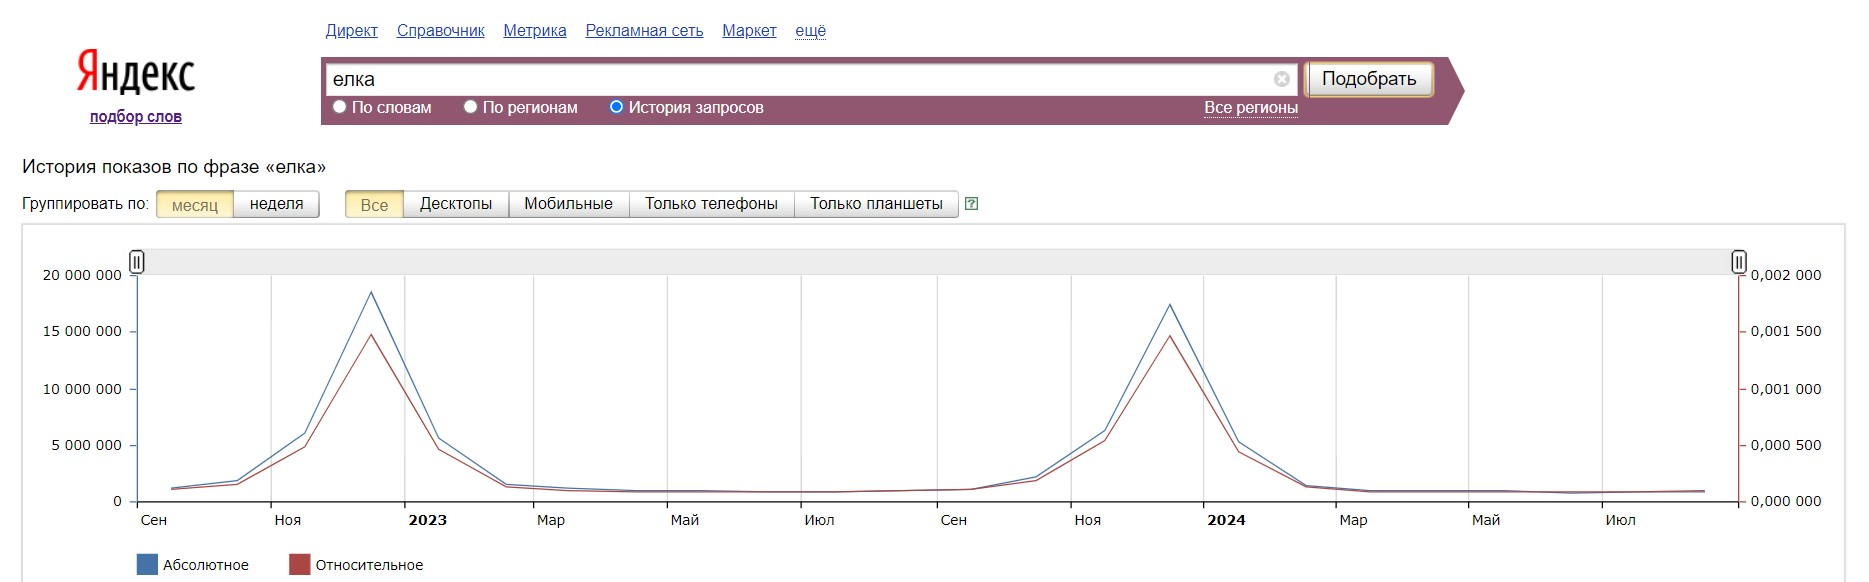Open the Все регионы region selector
The width and height of the screenshot is (1869, 582).
point(1250,108)
